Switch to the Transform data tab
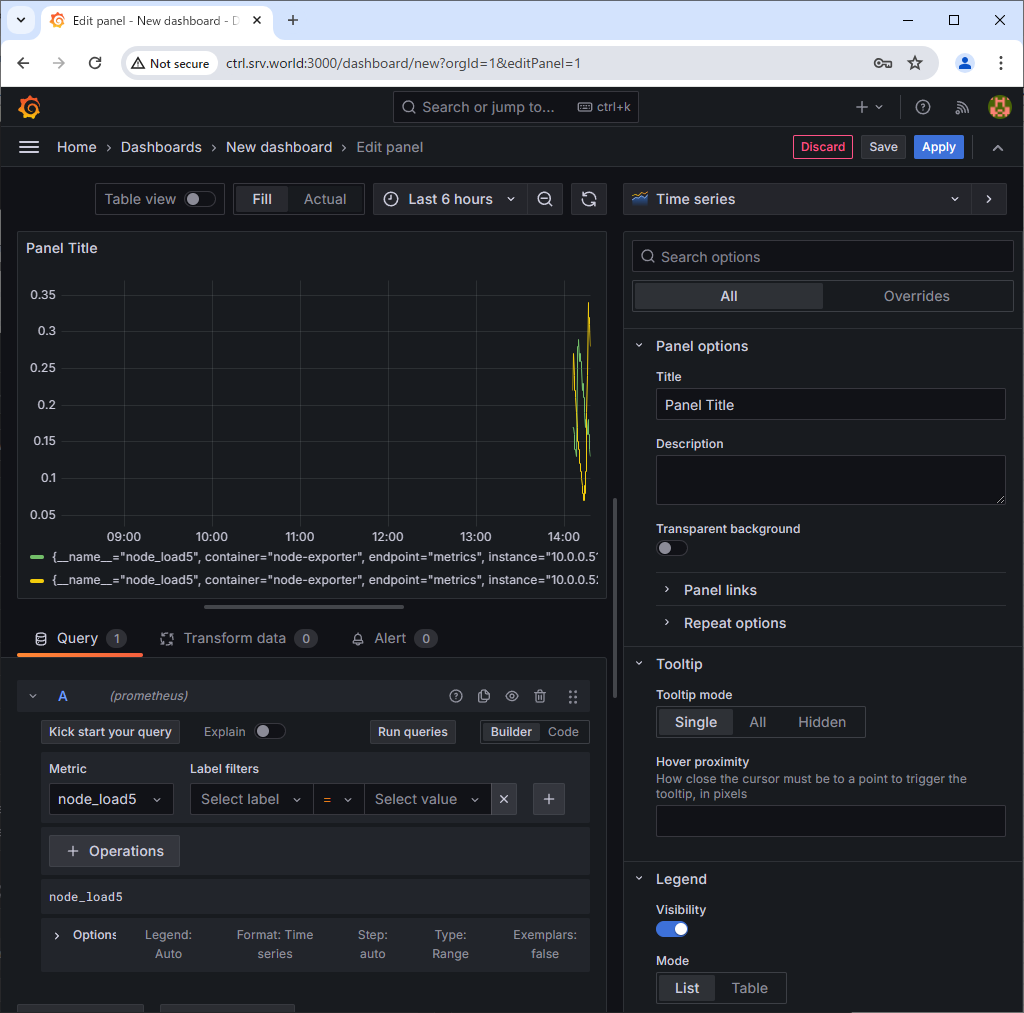Screen dimensions: 1024x1013 tap(234, 638)
